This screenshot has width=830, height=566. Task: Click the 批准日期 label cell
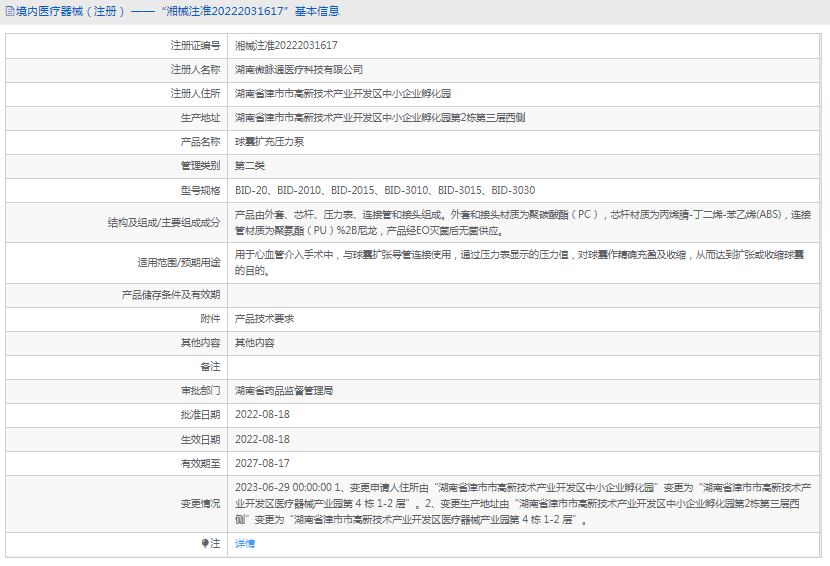116,415
